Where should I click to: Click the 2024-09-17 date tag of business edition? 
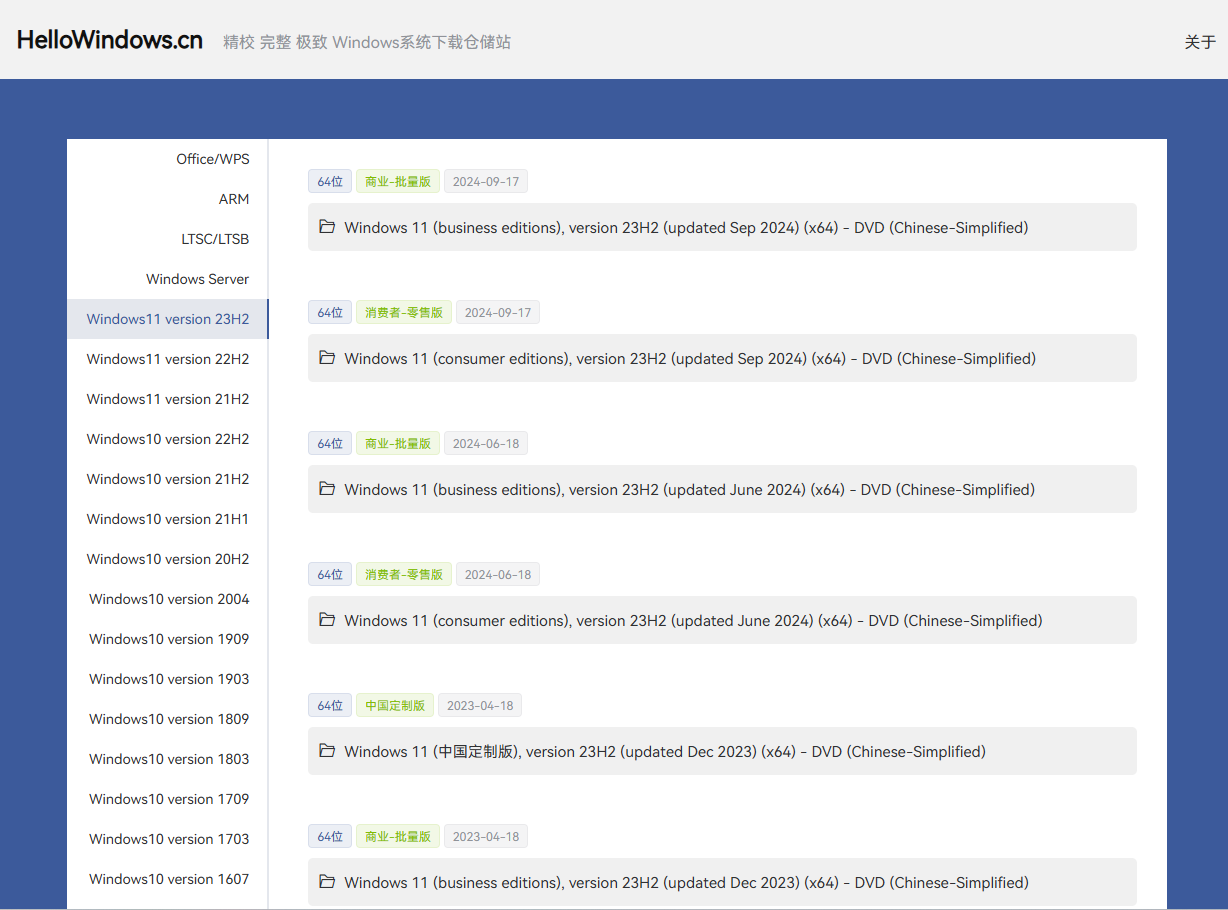[x=485, y=182]
